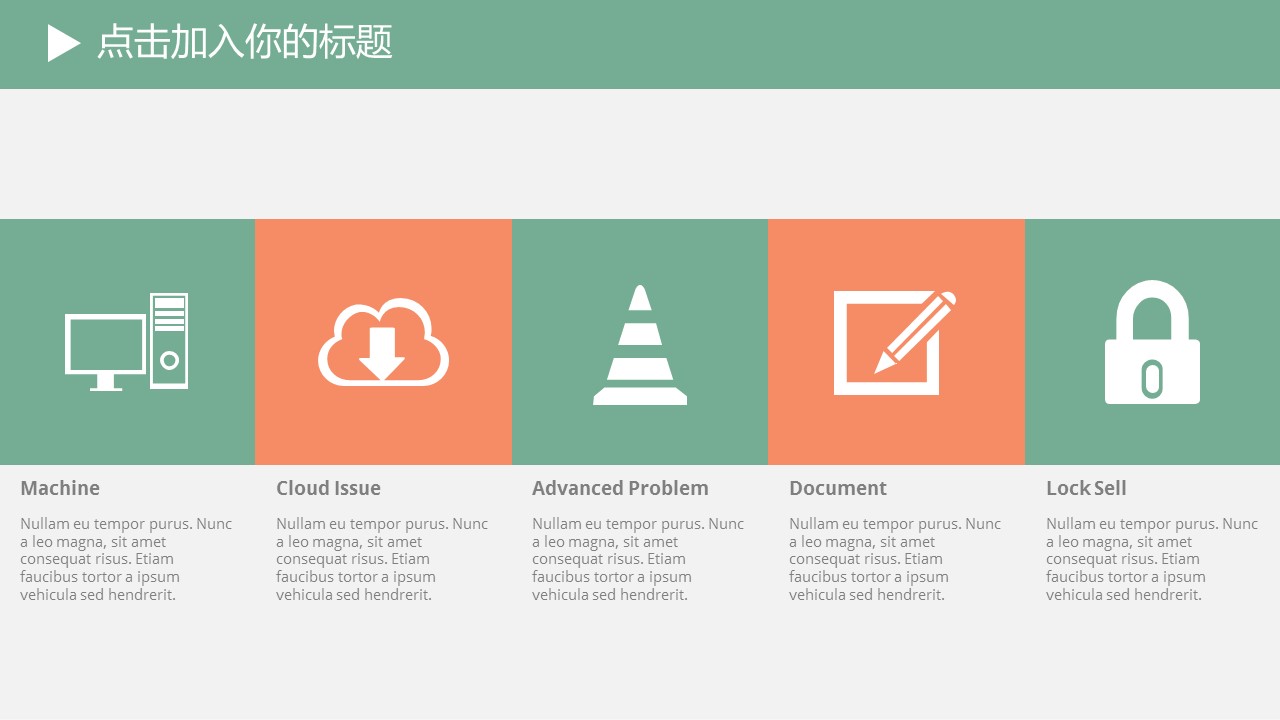
Task: Click the Document heading
Action: point(838,488)
